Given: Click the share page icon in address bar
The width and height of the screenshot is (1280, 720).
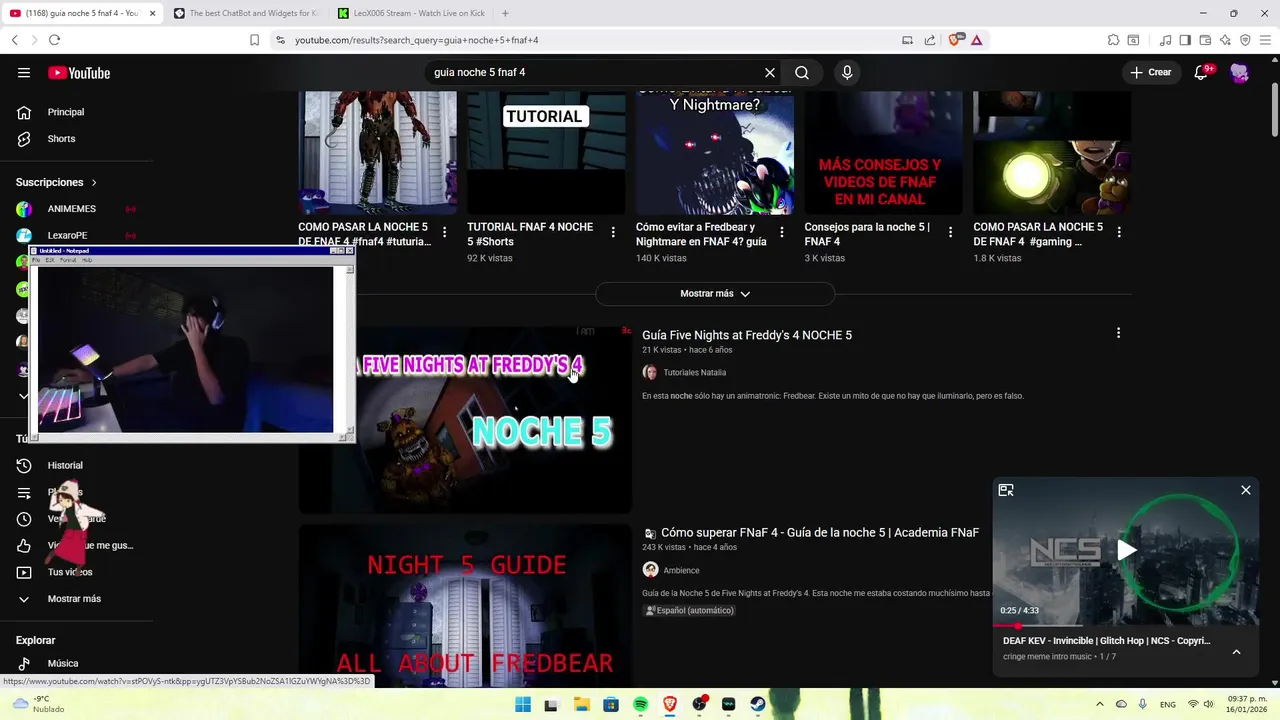Looking at the screenshot, I should 930,40.
